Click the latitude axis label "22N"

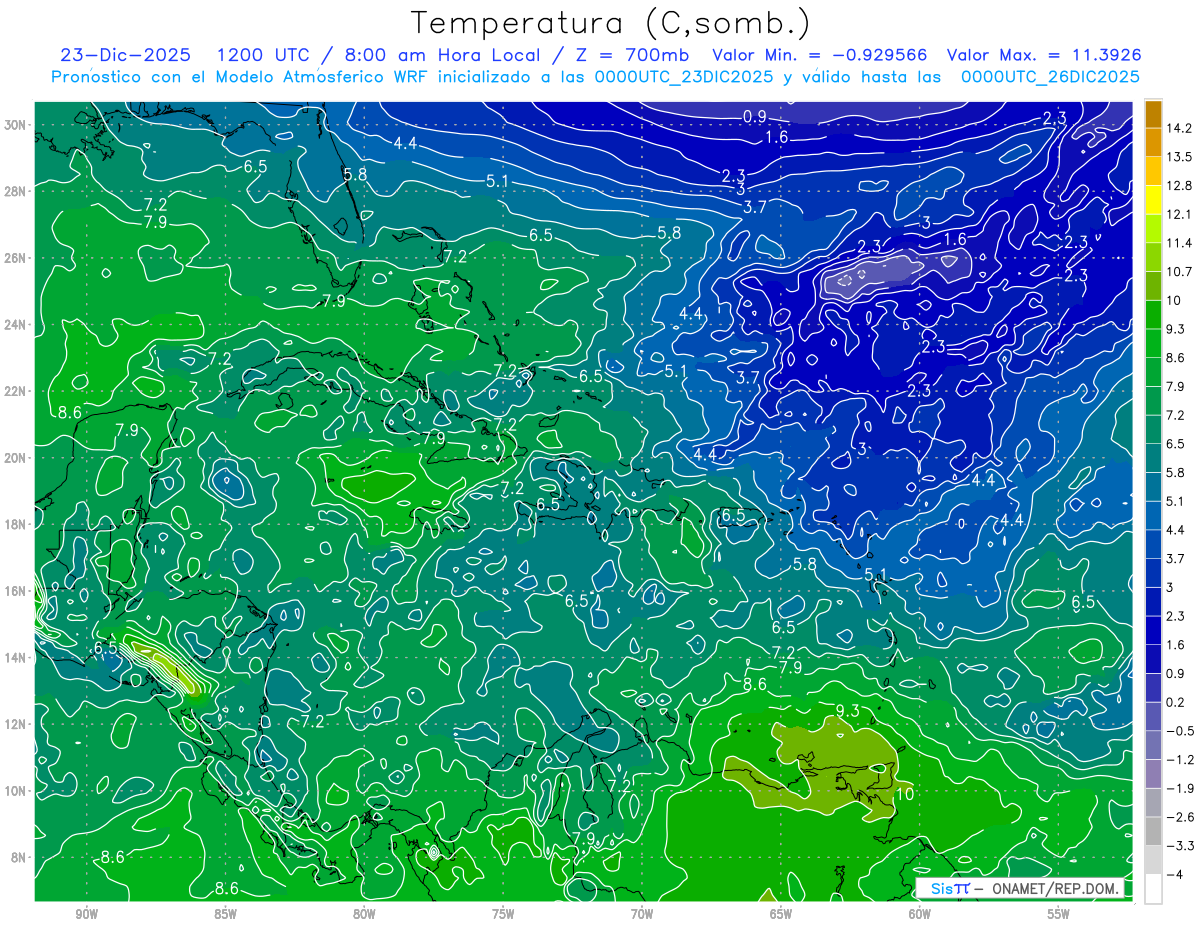tap(17, 391)
